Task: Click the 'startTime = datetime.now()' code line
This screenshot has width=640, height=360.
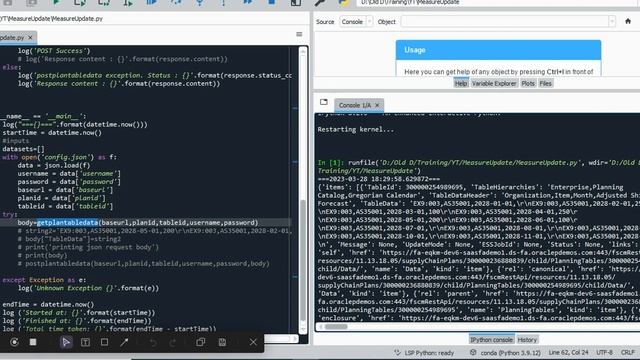Action: [52, 133]
